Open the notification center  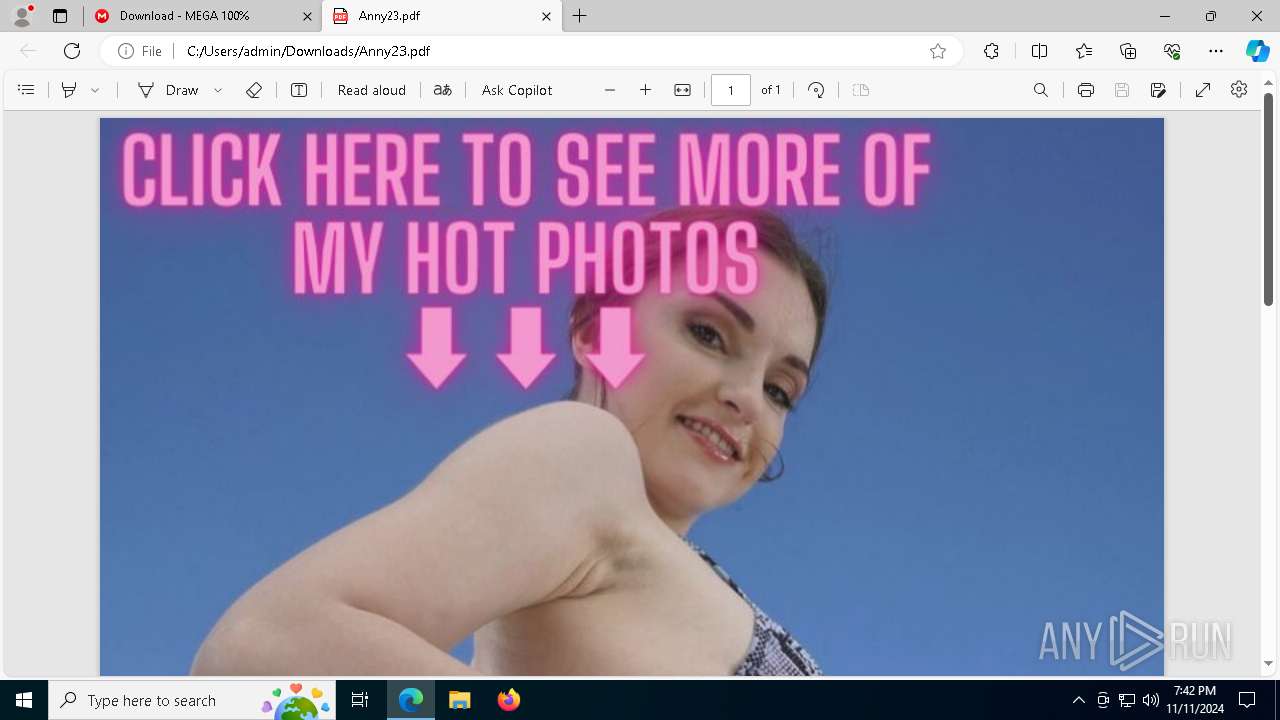1247,700
